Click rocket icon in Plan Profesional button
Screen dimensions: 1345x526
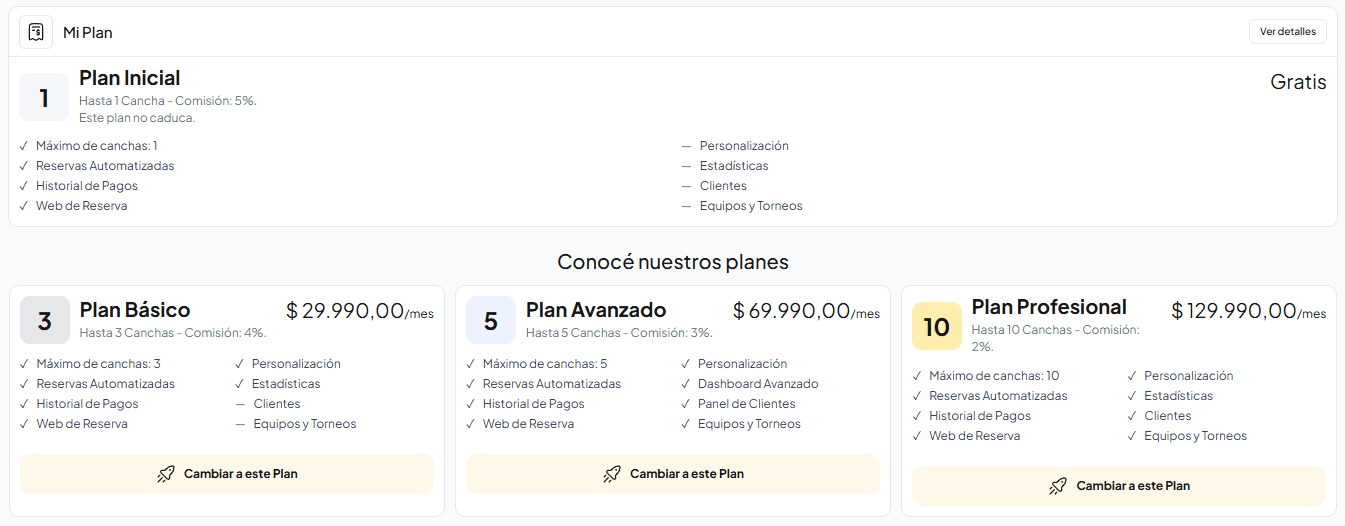click(1058, 486)
